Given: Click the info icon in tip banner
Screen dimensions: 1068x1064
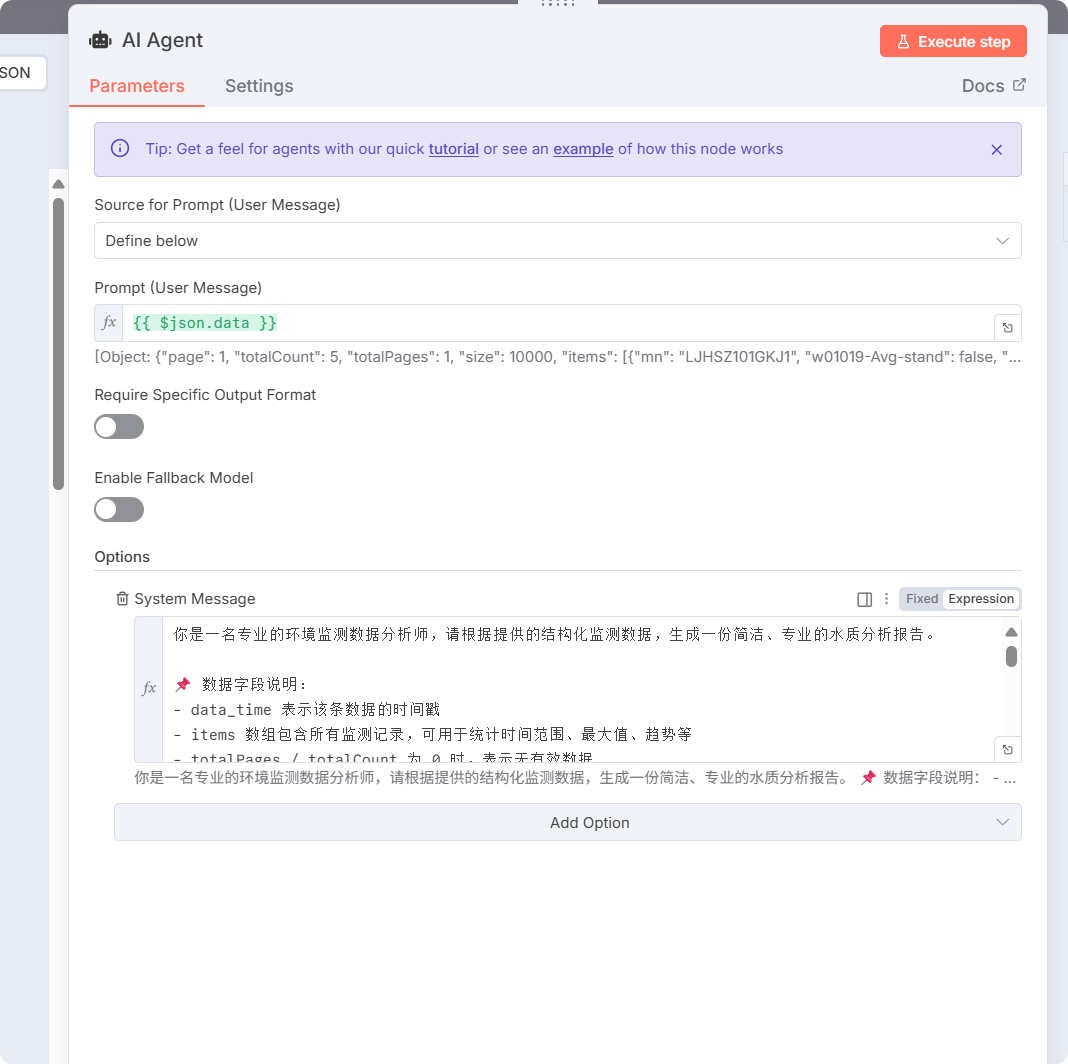Looking at the screenshot, I should pyautogui.click(x=120, y=148).
